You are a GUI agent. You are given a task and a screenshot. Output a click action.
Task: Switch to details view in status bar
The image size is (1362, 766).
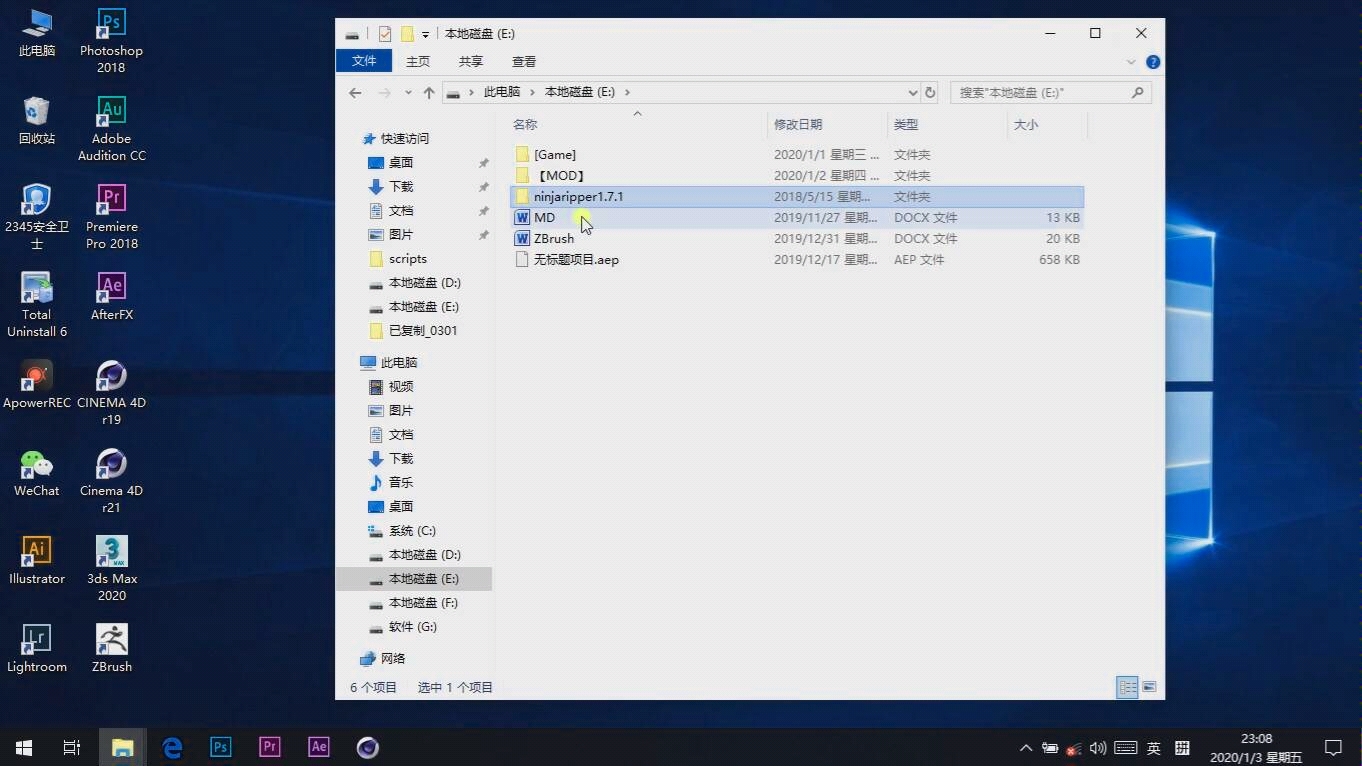pos(1126,688)
